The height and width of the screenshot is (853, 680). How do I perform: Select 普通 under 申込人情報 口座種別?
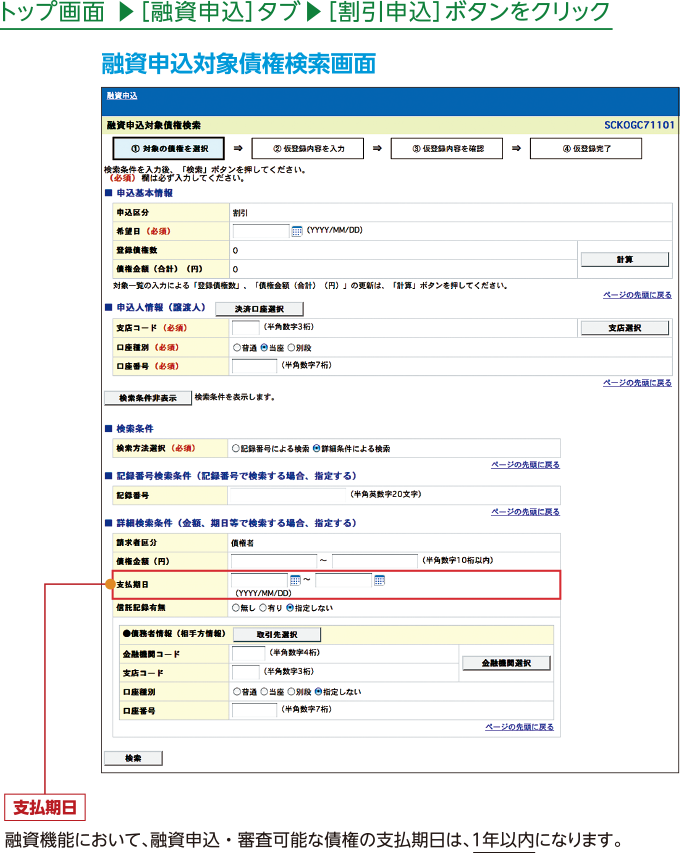pyautogui.click(x=237, y=347)
